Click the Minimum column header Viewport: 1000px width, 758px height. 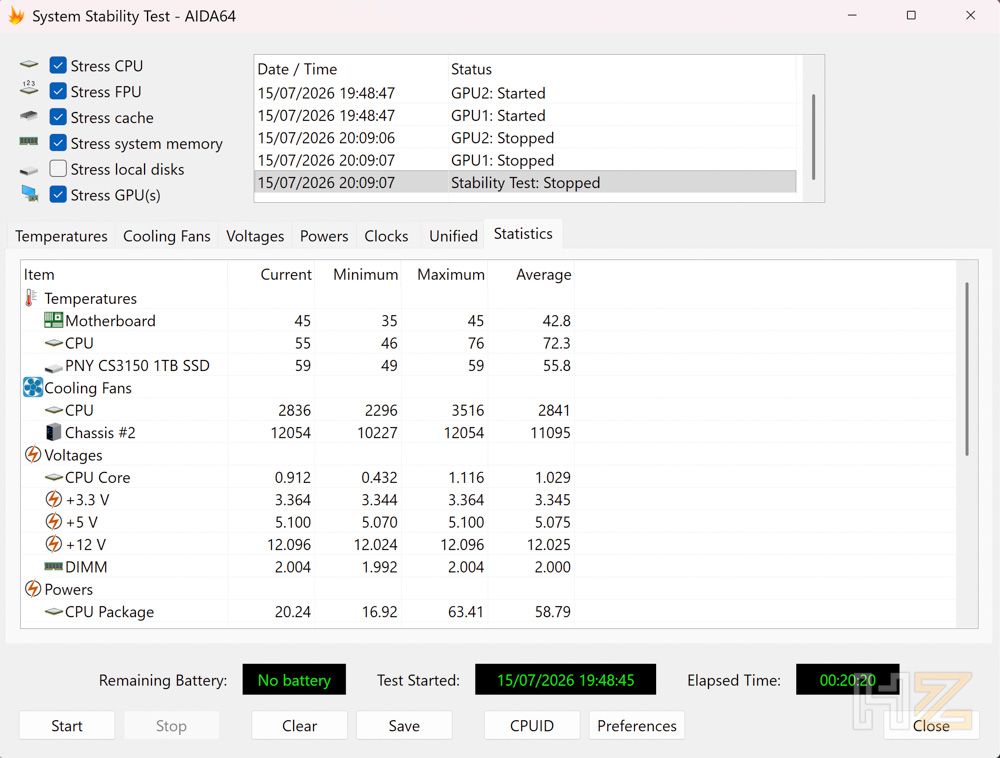pyautogui.click(x=358, y=274)
